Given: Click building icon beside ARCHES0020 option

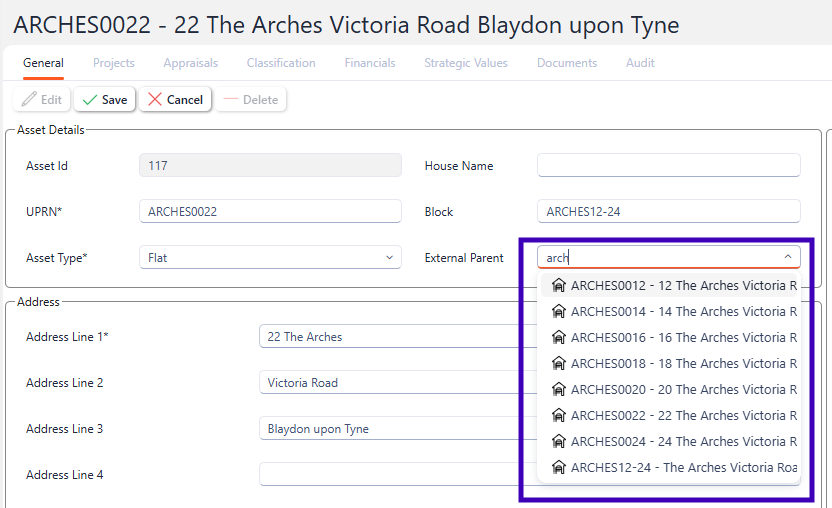Looking at the screenshot, I should (x=559, y=390).
